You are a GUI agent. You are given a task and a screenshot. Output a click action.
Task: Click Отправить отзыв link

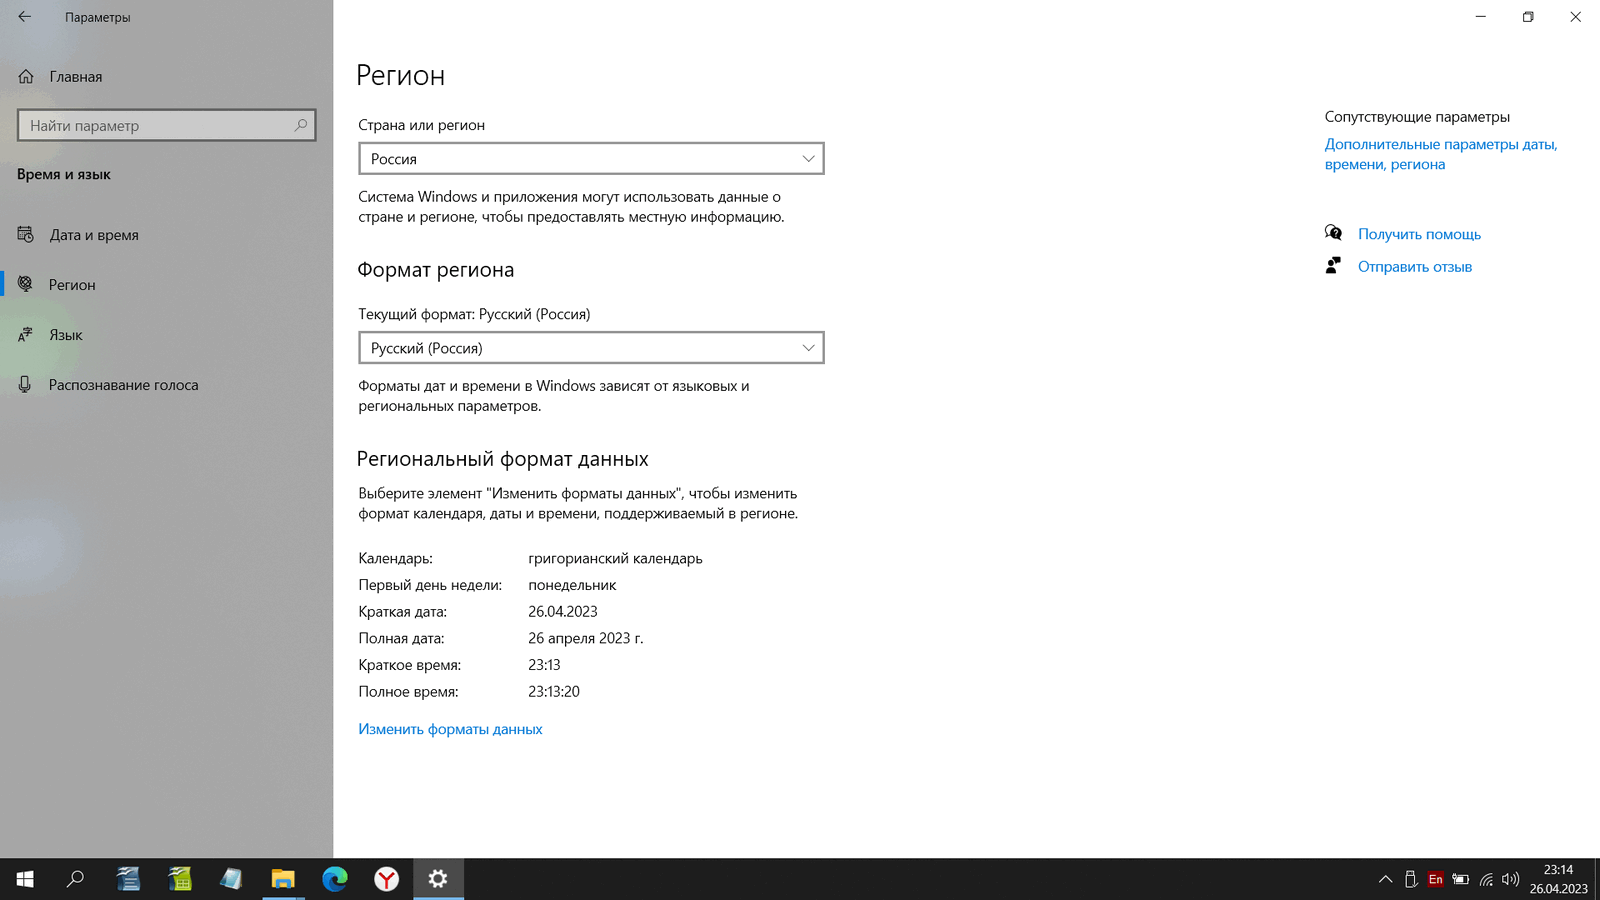1414,267
